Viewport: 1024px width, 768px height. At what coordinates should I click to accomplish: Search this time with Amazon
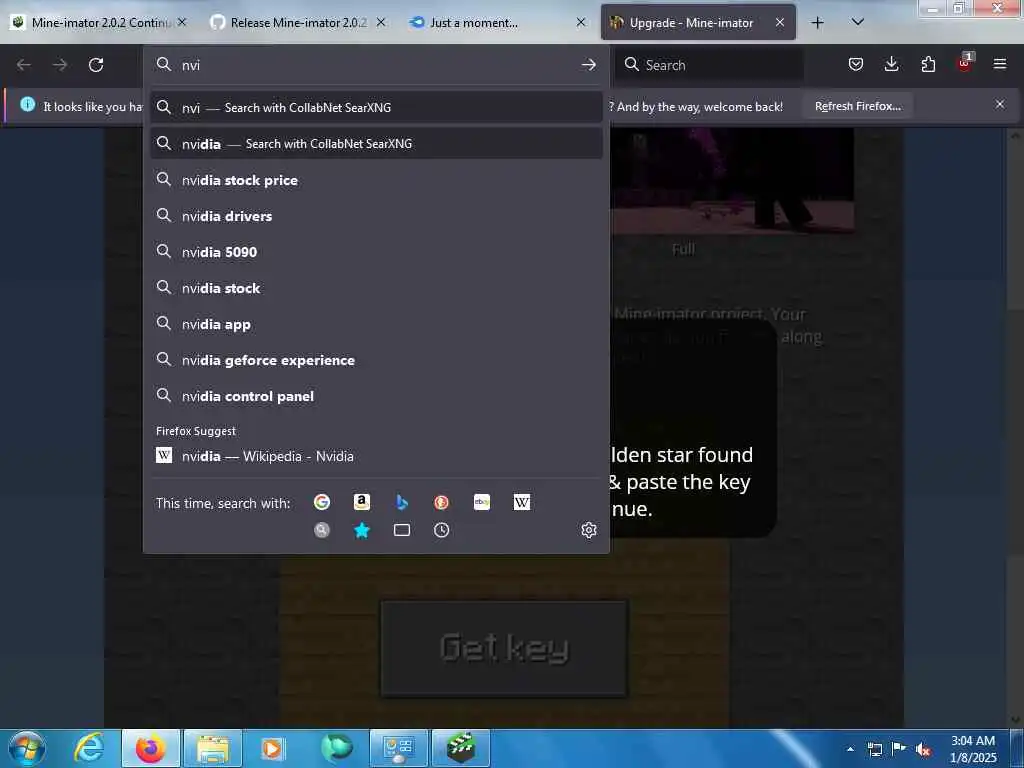(x=361, y=502)
